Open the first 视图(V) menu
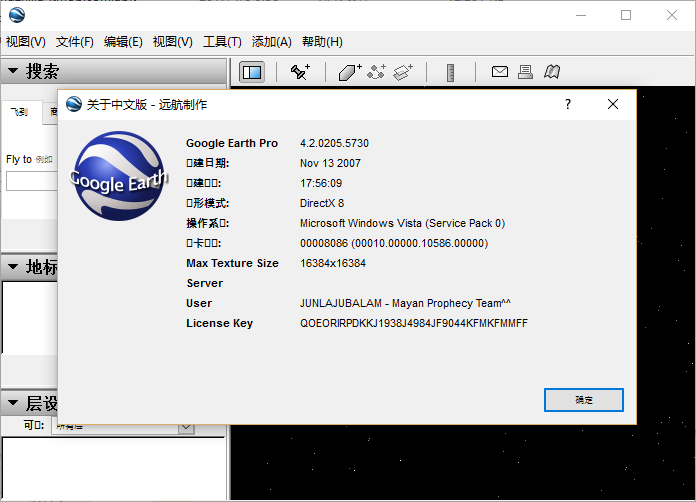Image resolution: width=696 pixels, height=502 pixels. coord(26,42)
